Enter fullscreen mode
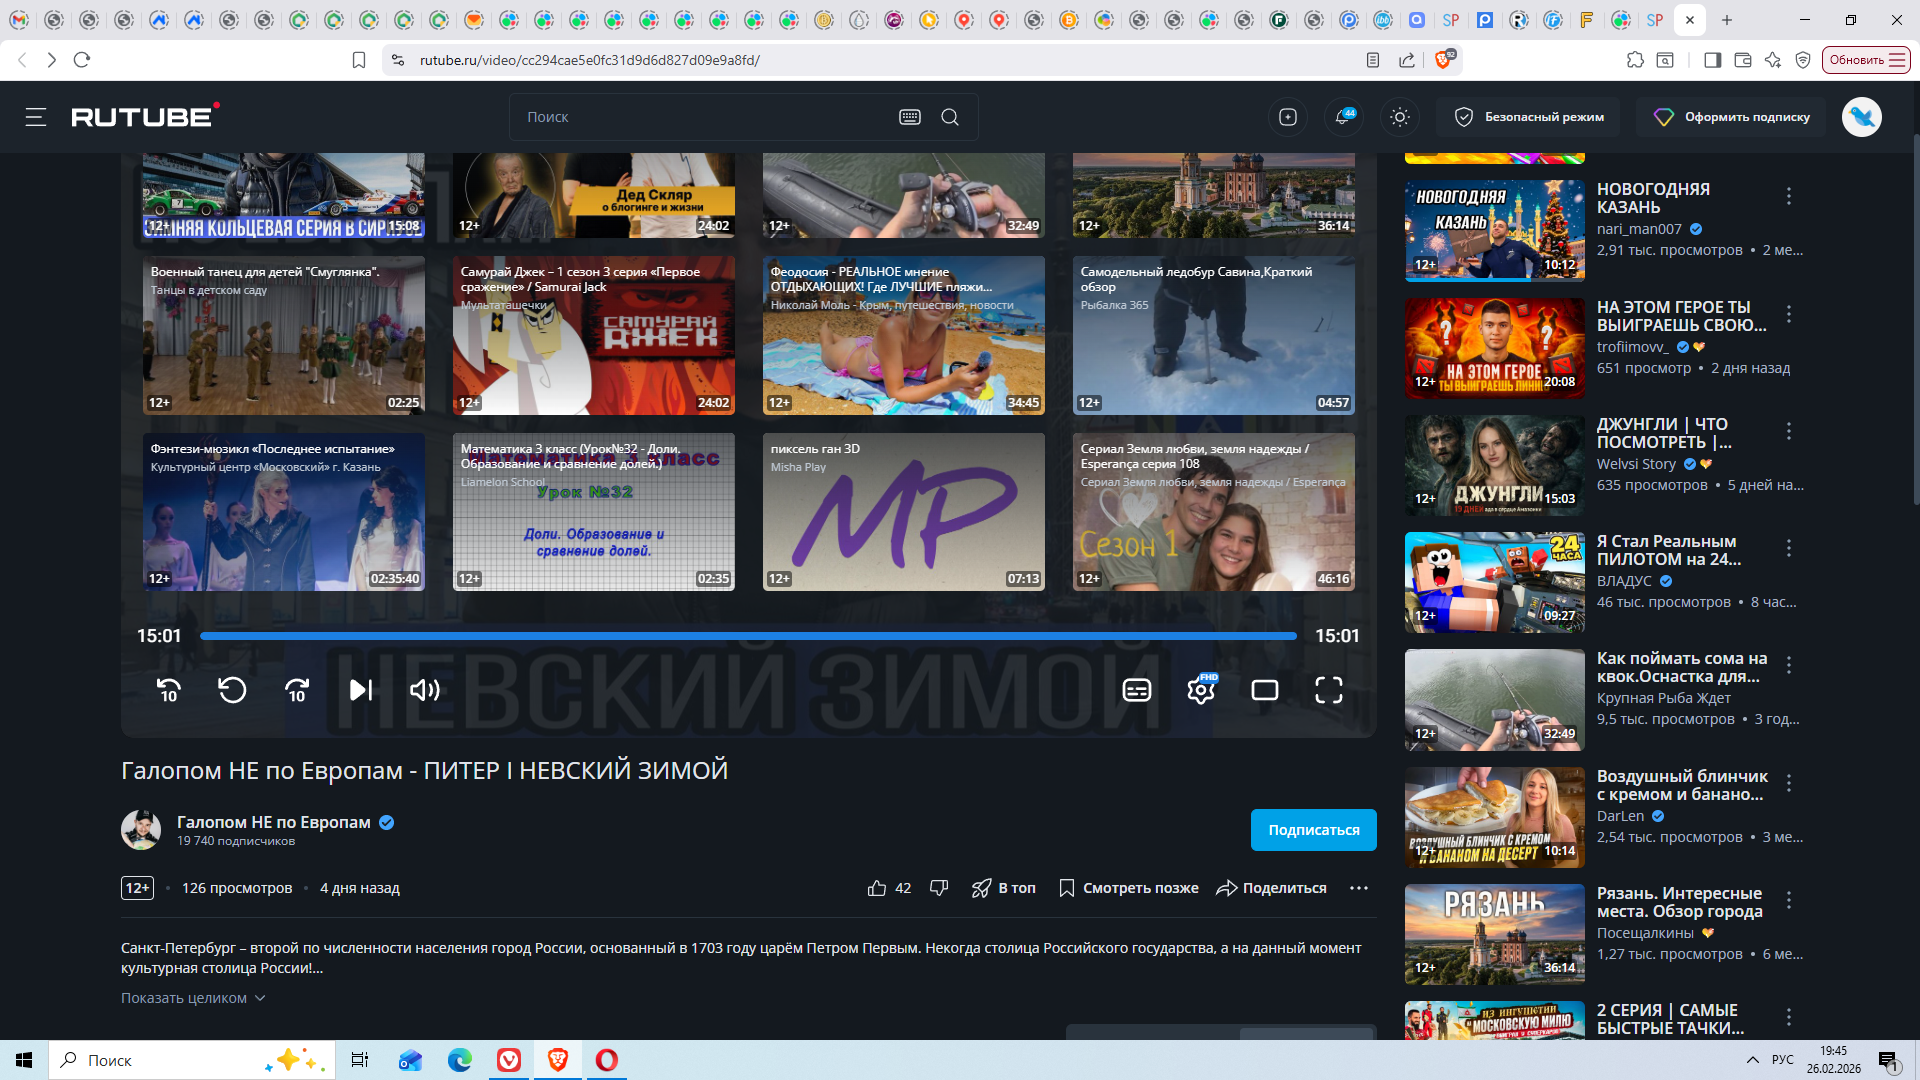The image size is (1920, 1080). coord(1328,690)
